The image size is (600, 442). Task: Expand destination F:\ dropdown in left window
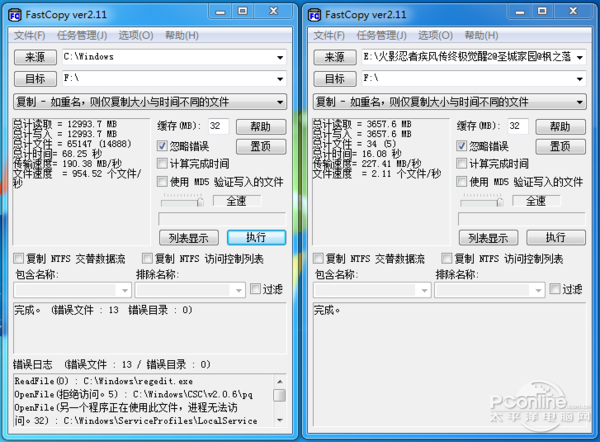click(280, 79)
